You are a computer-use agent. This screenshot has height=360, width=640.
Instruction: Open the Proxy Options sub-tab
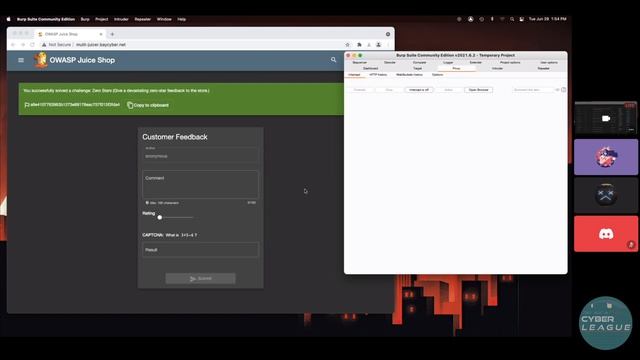pyautogui.click(x=437, y=75)
